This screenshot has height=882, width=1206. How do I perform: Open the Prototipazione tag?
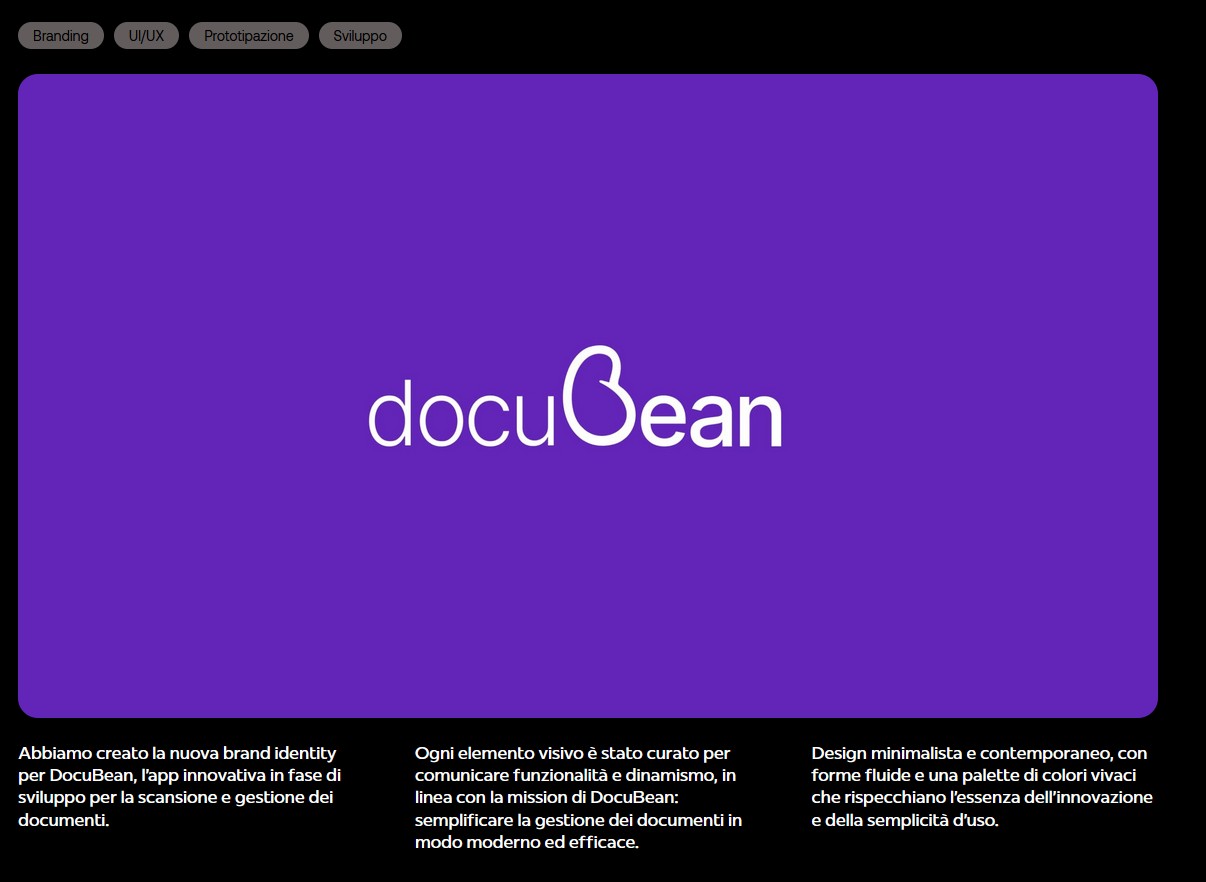point(249,36)
